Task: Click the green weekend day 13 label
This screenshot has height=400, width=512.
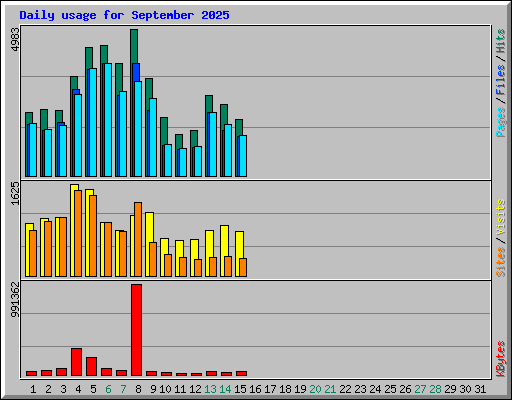Action: coord(210,389)
